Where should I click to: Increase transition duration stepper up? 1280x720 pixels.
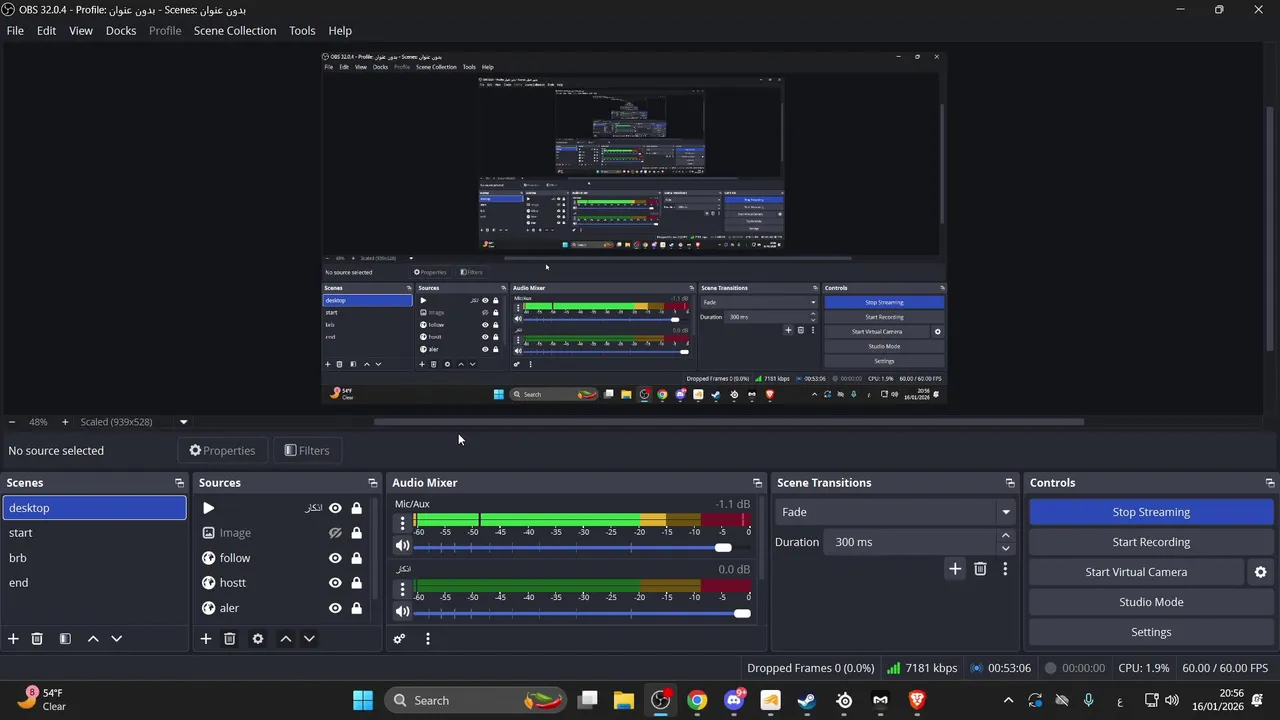[1005, 536]
